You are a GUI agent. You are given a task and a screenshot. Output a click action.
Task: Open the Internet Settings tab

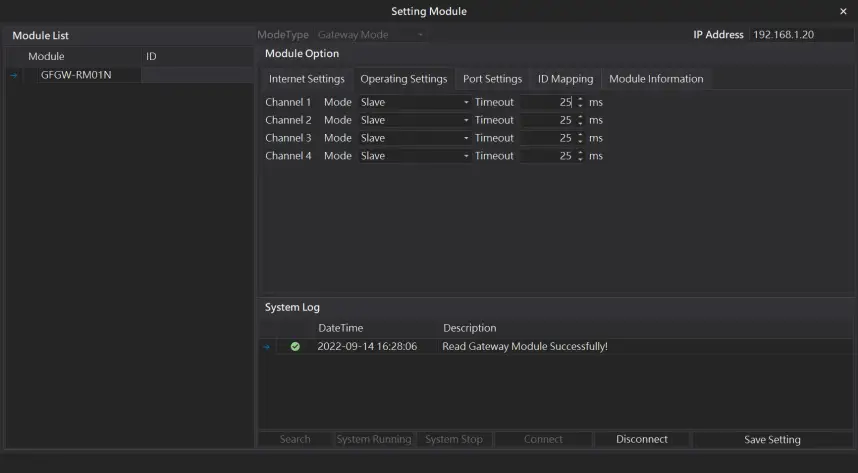(306, 79)
